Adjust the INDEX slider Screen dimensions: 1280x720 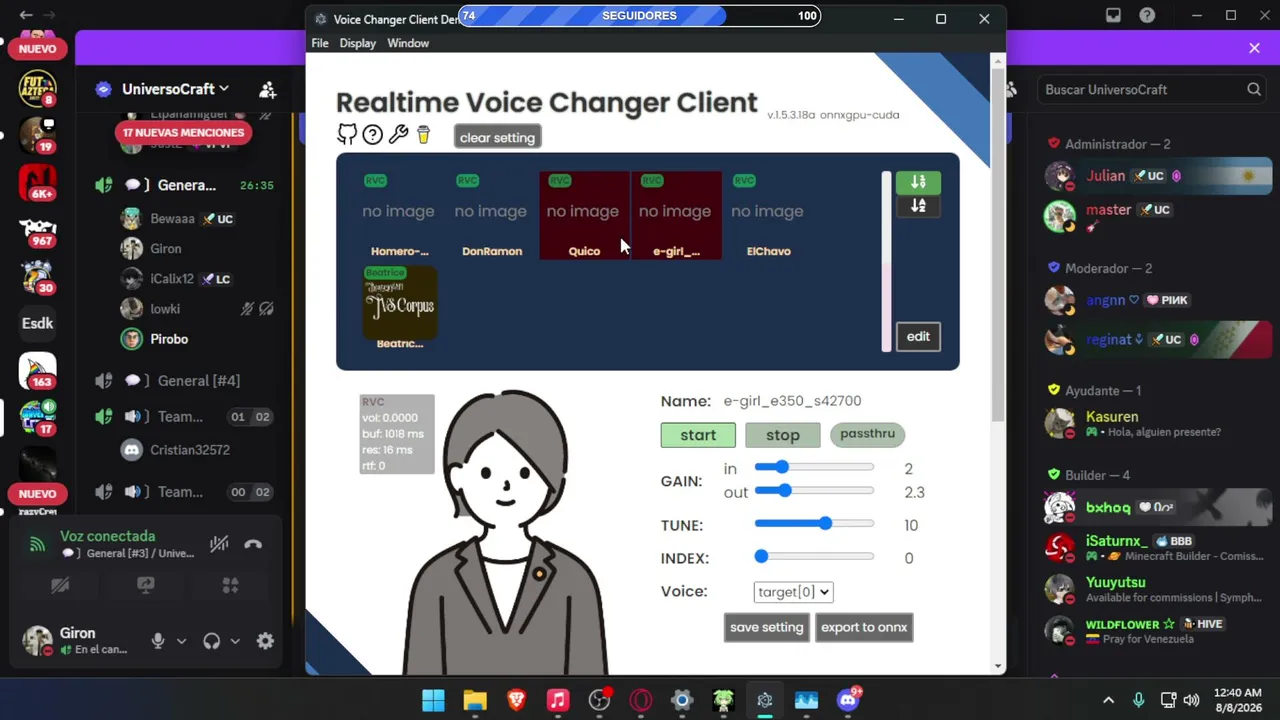814,557
